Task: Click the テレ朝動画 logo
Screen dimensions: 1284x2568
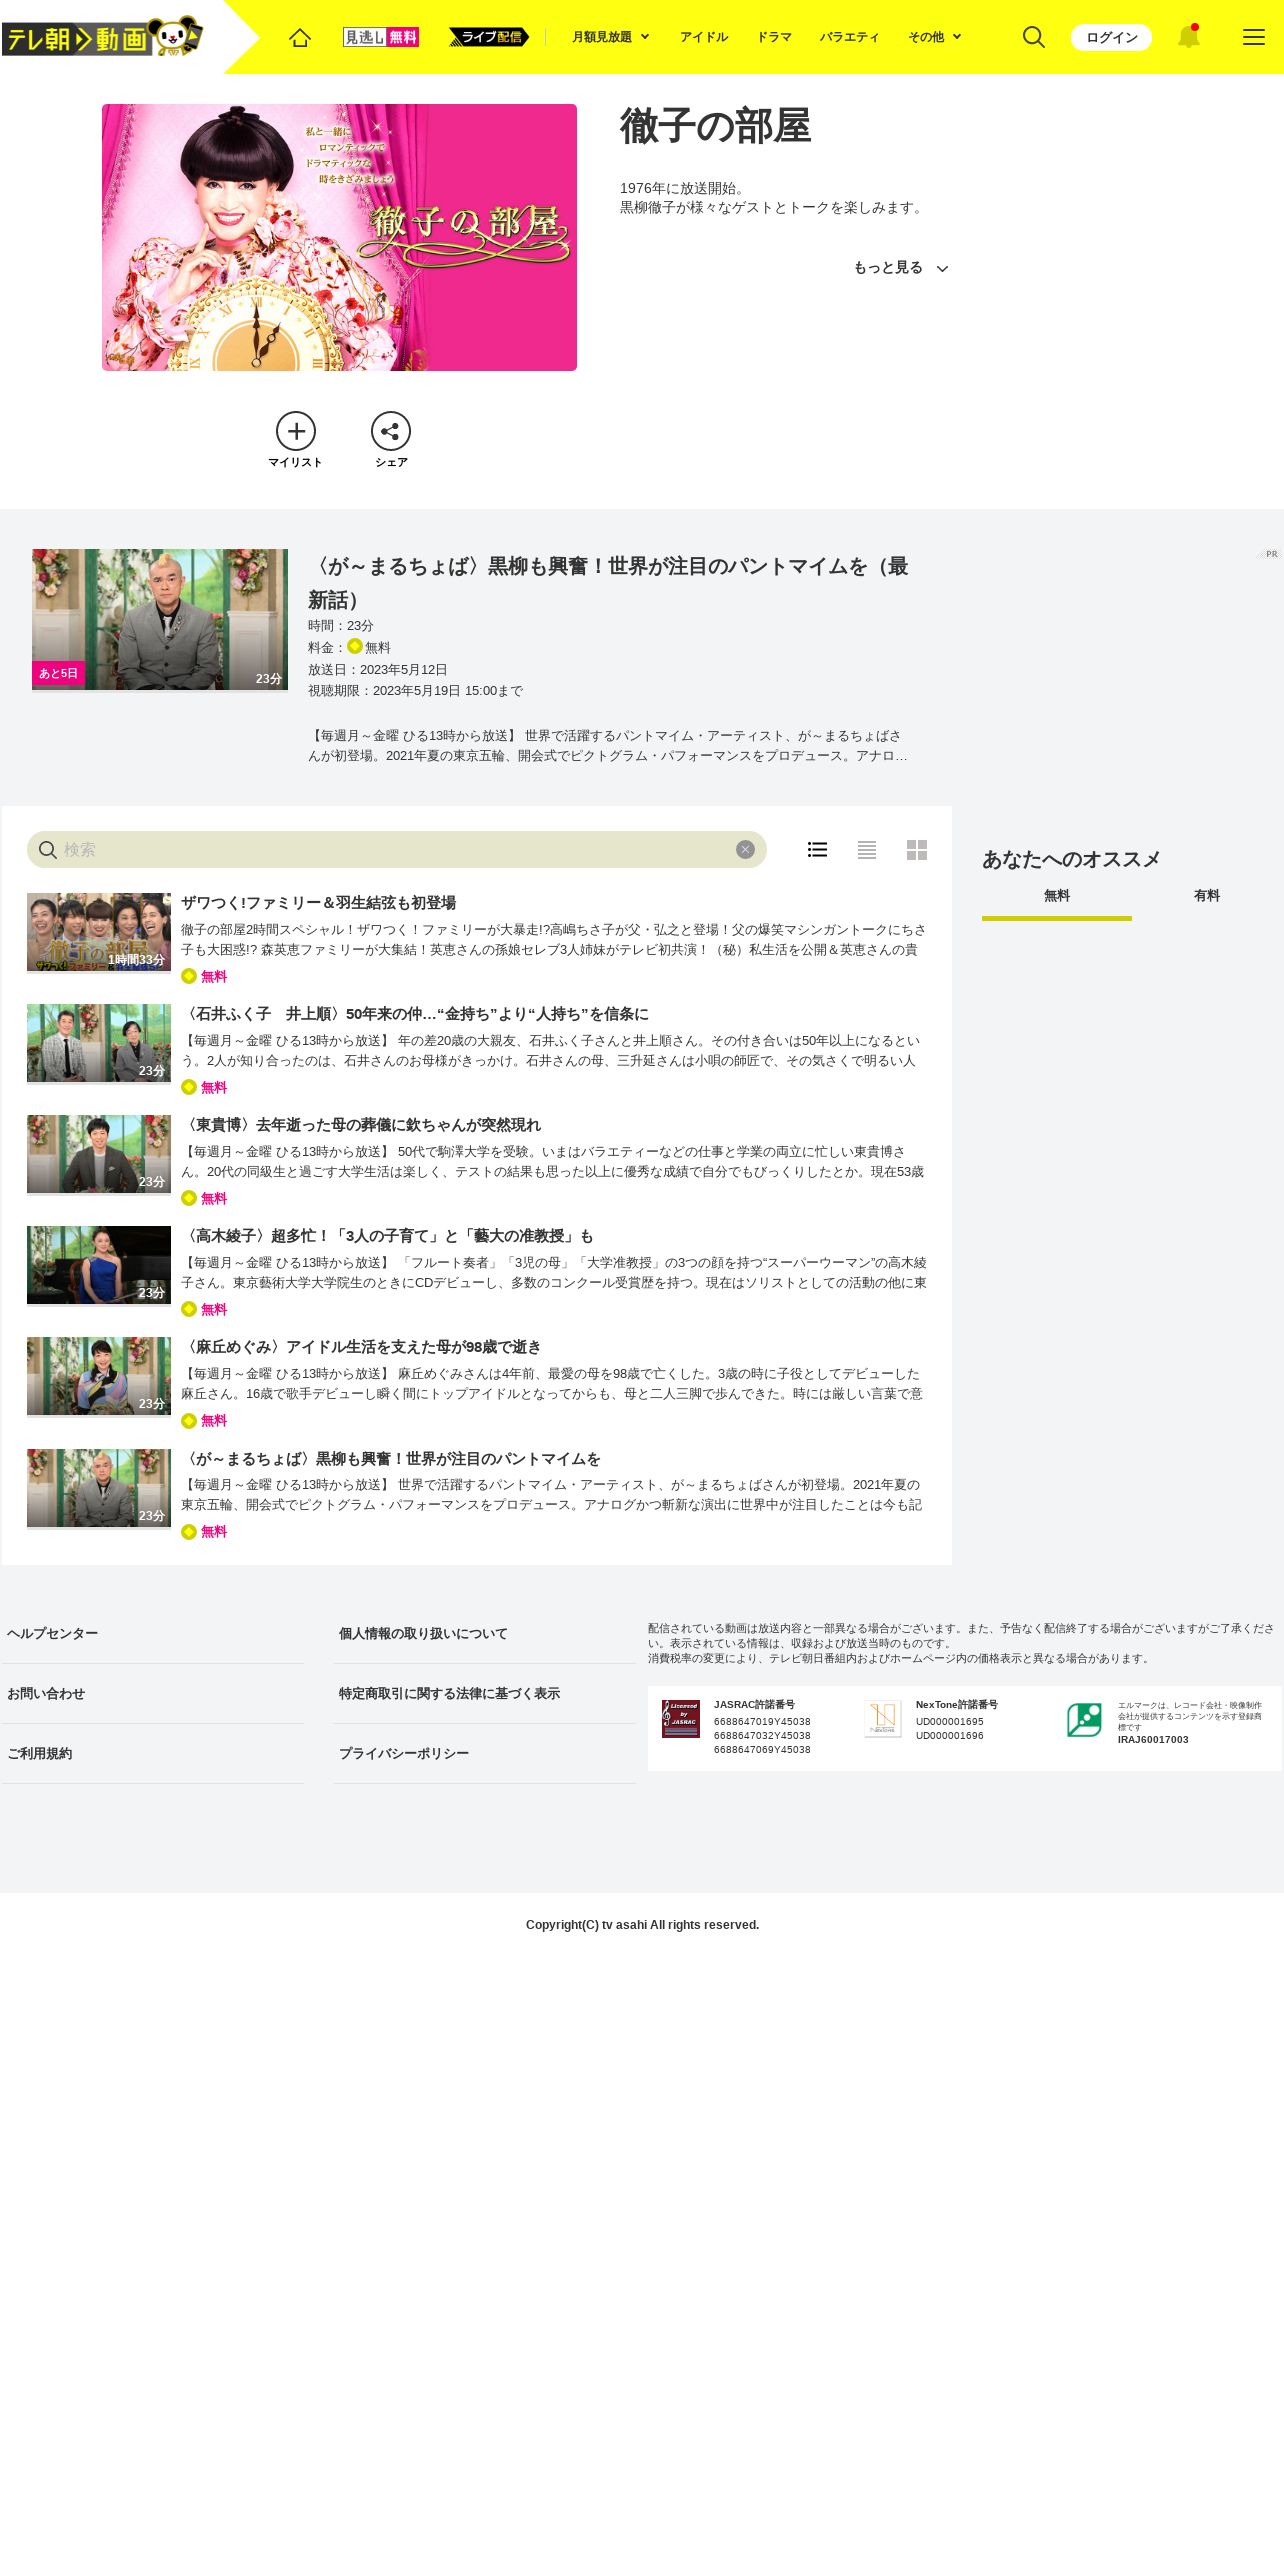Action: (x=102, y=37)
